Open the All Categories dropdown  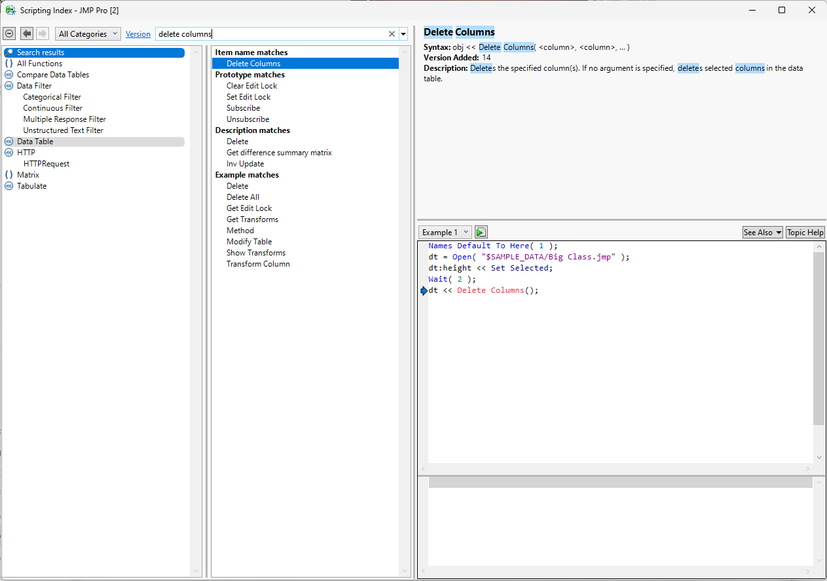(x=88, y=34)
